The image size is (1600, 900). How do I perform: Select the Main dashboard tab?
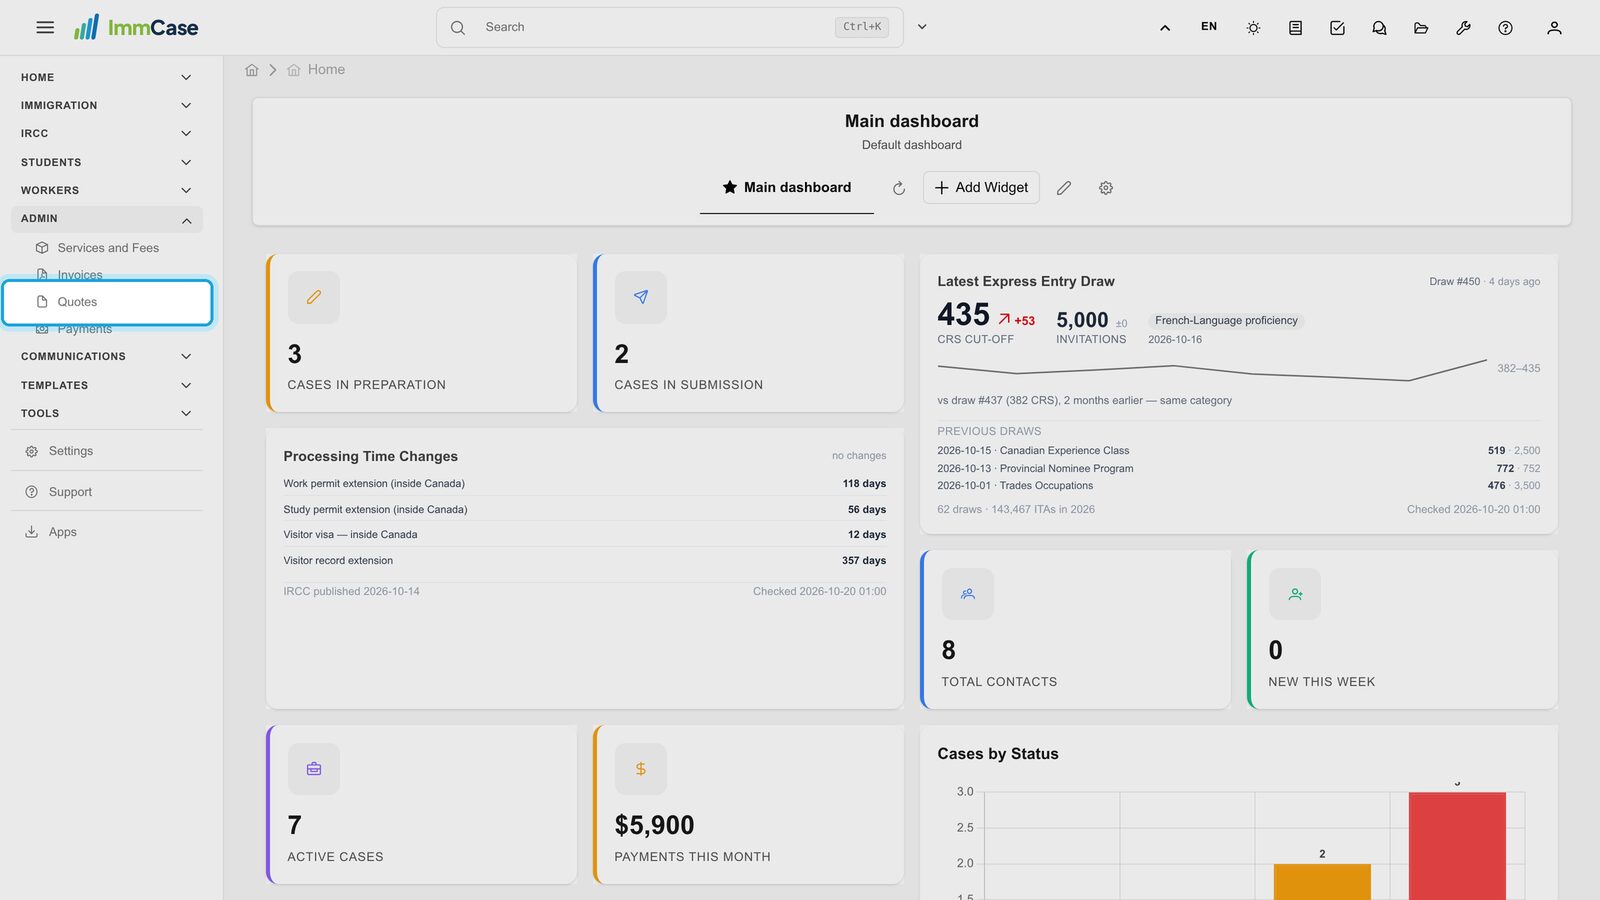(787, 188)
